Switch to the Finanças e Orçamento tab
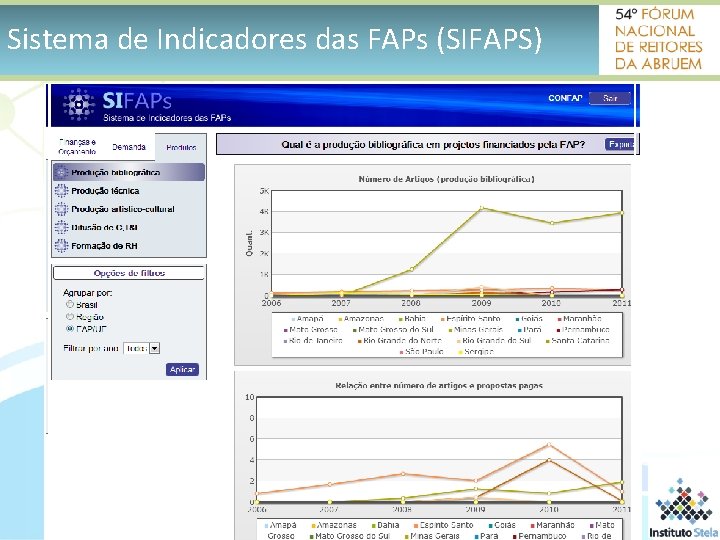This screenshot has height=540, width=720. (x=77, y=147)
